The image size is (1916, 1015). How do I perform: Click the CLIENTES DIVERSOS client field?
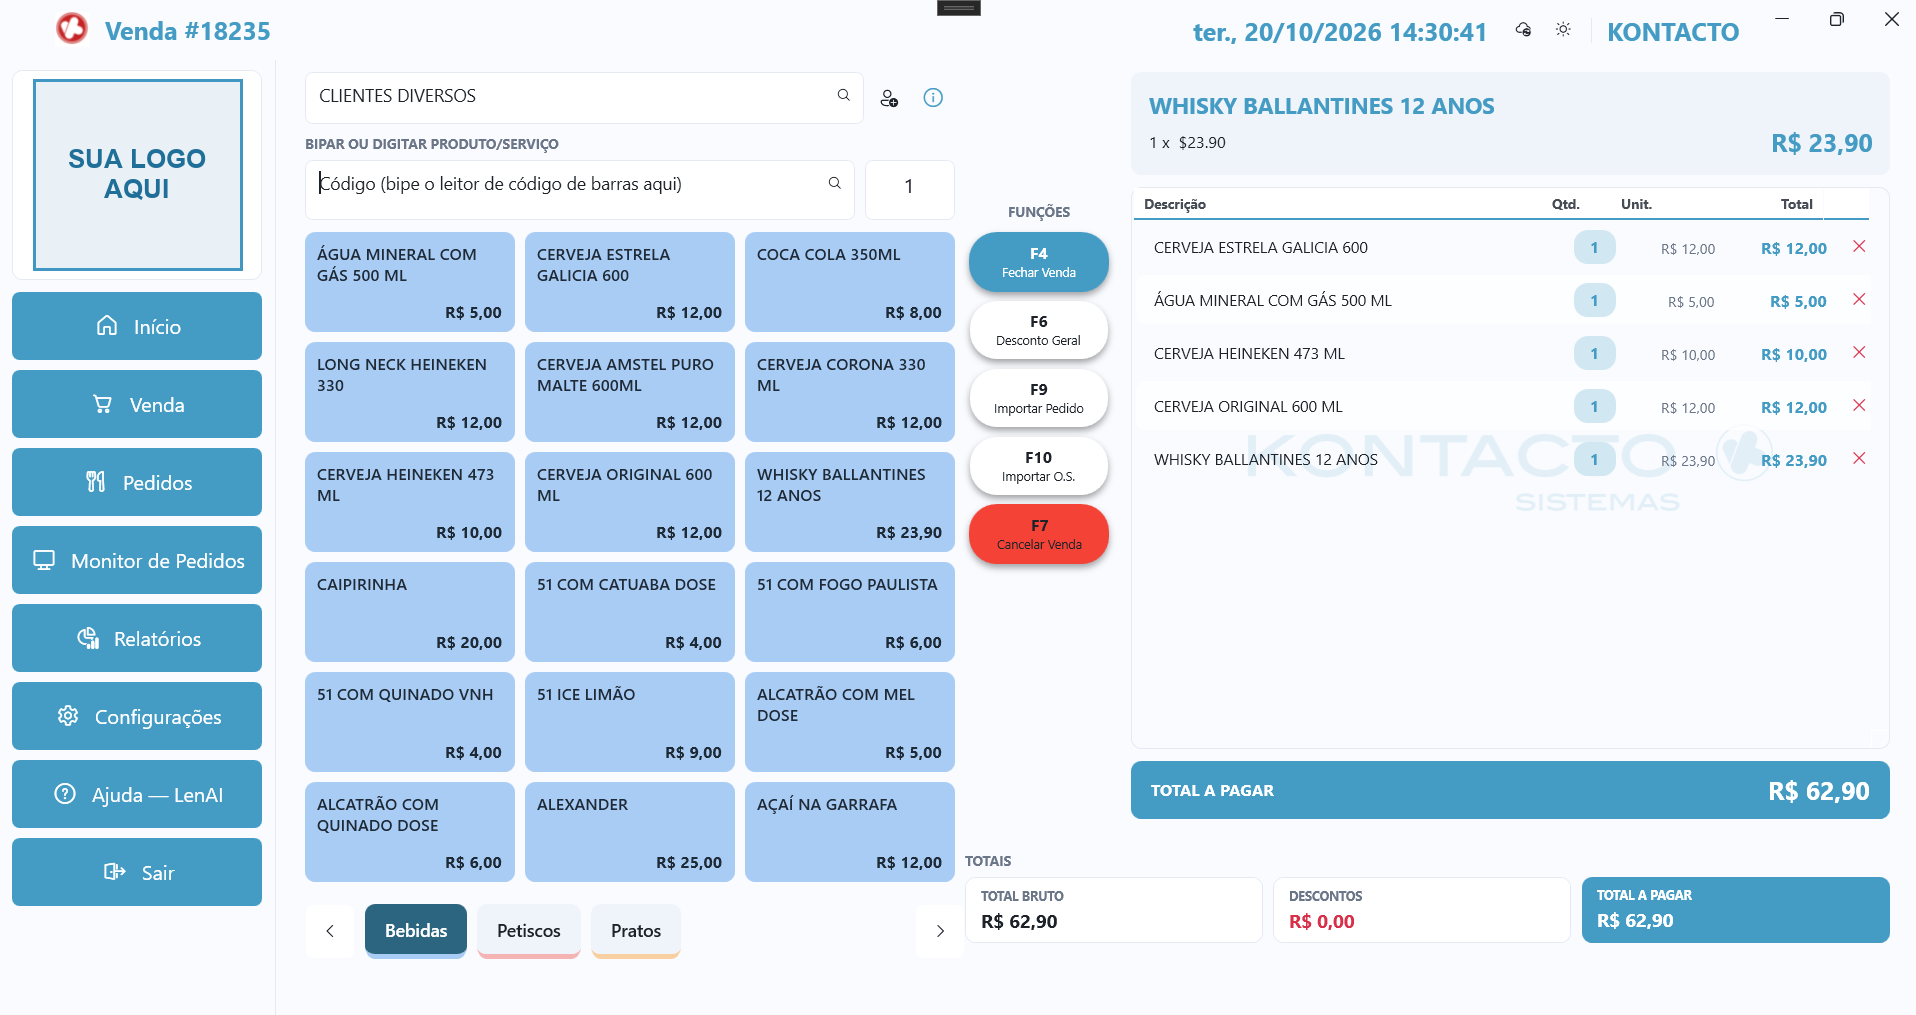[584, 98]
